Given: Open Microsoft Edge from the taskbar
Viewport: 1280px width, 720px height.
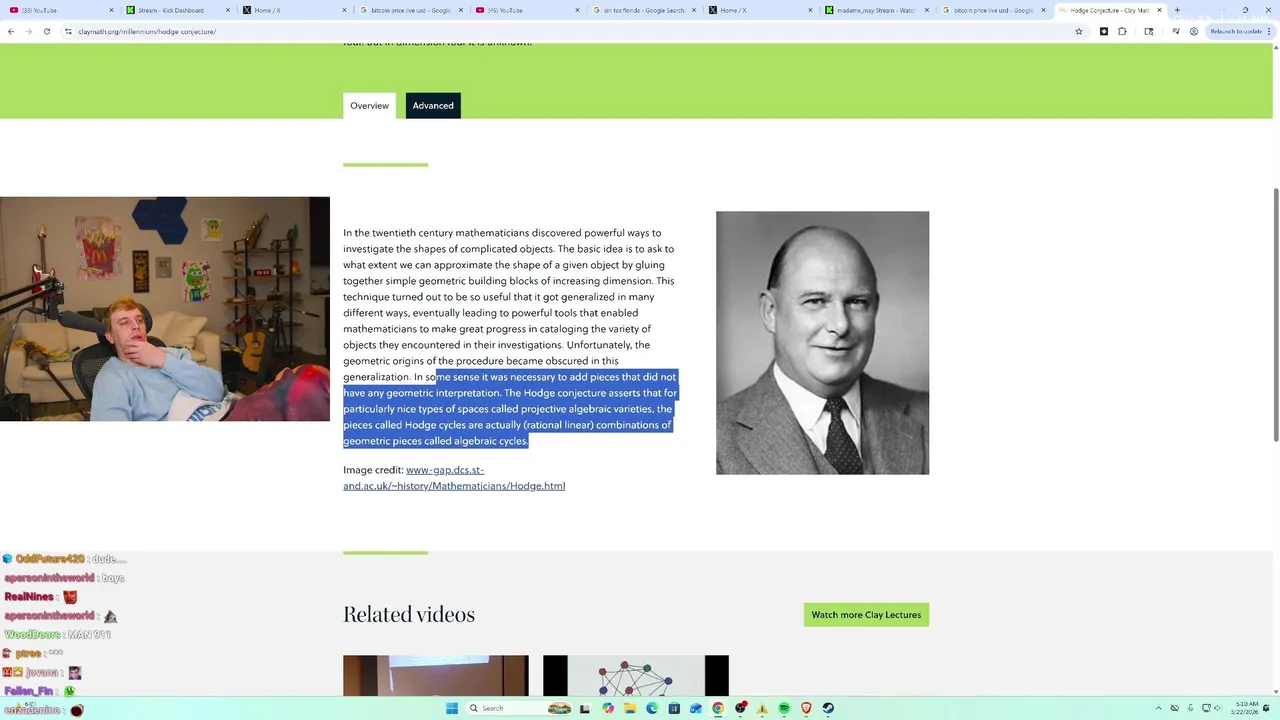Looking at the screenshot, I should [x=652, y=708].
